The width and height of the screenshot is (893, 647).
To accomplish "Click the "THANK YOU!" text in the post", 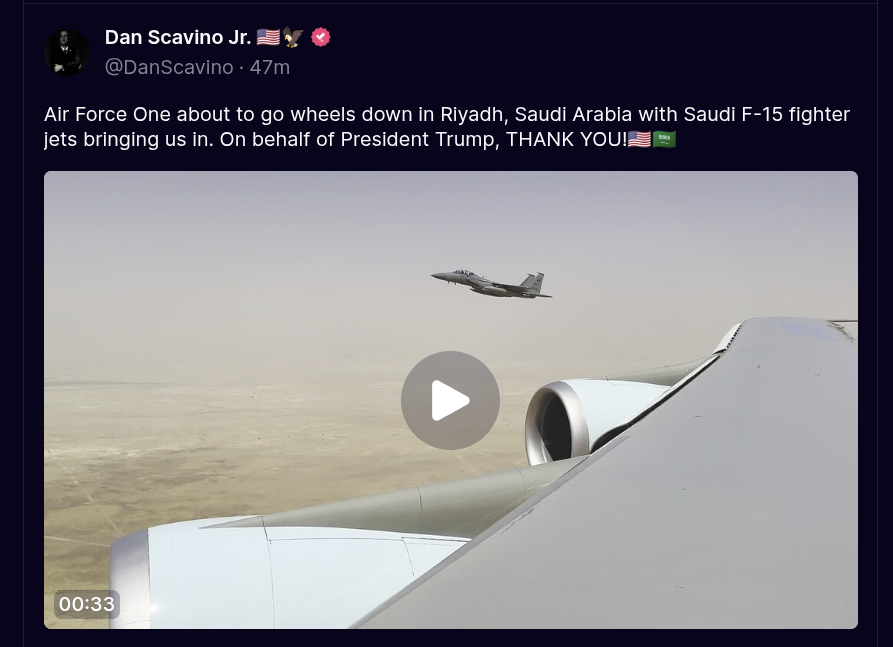I will (x=566, y=140).
